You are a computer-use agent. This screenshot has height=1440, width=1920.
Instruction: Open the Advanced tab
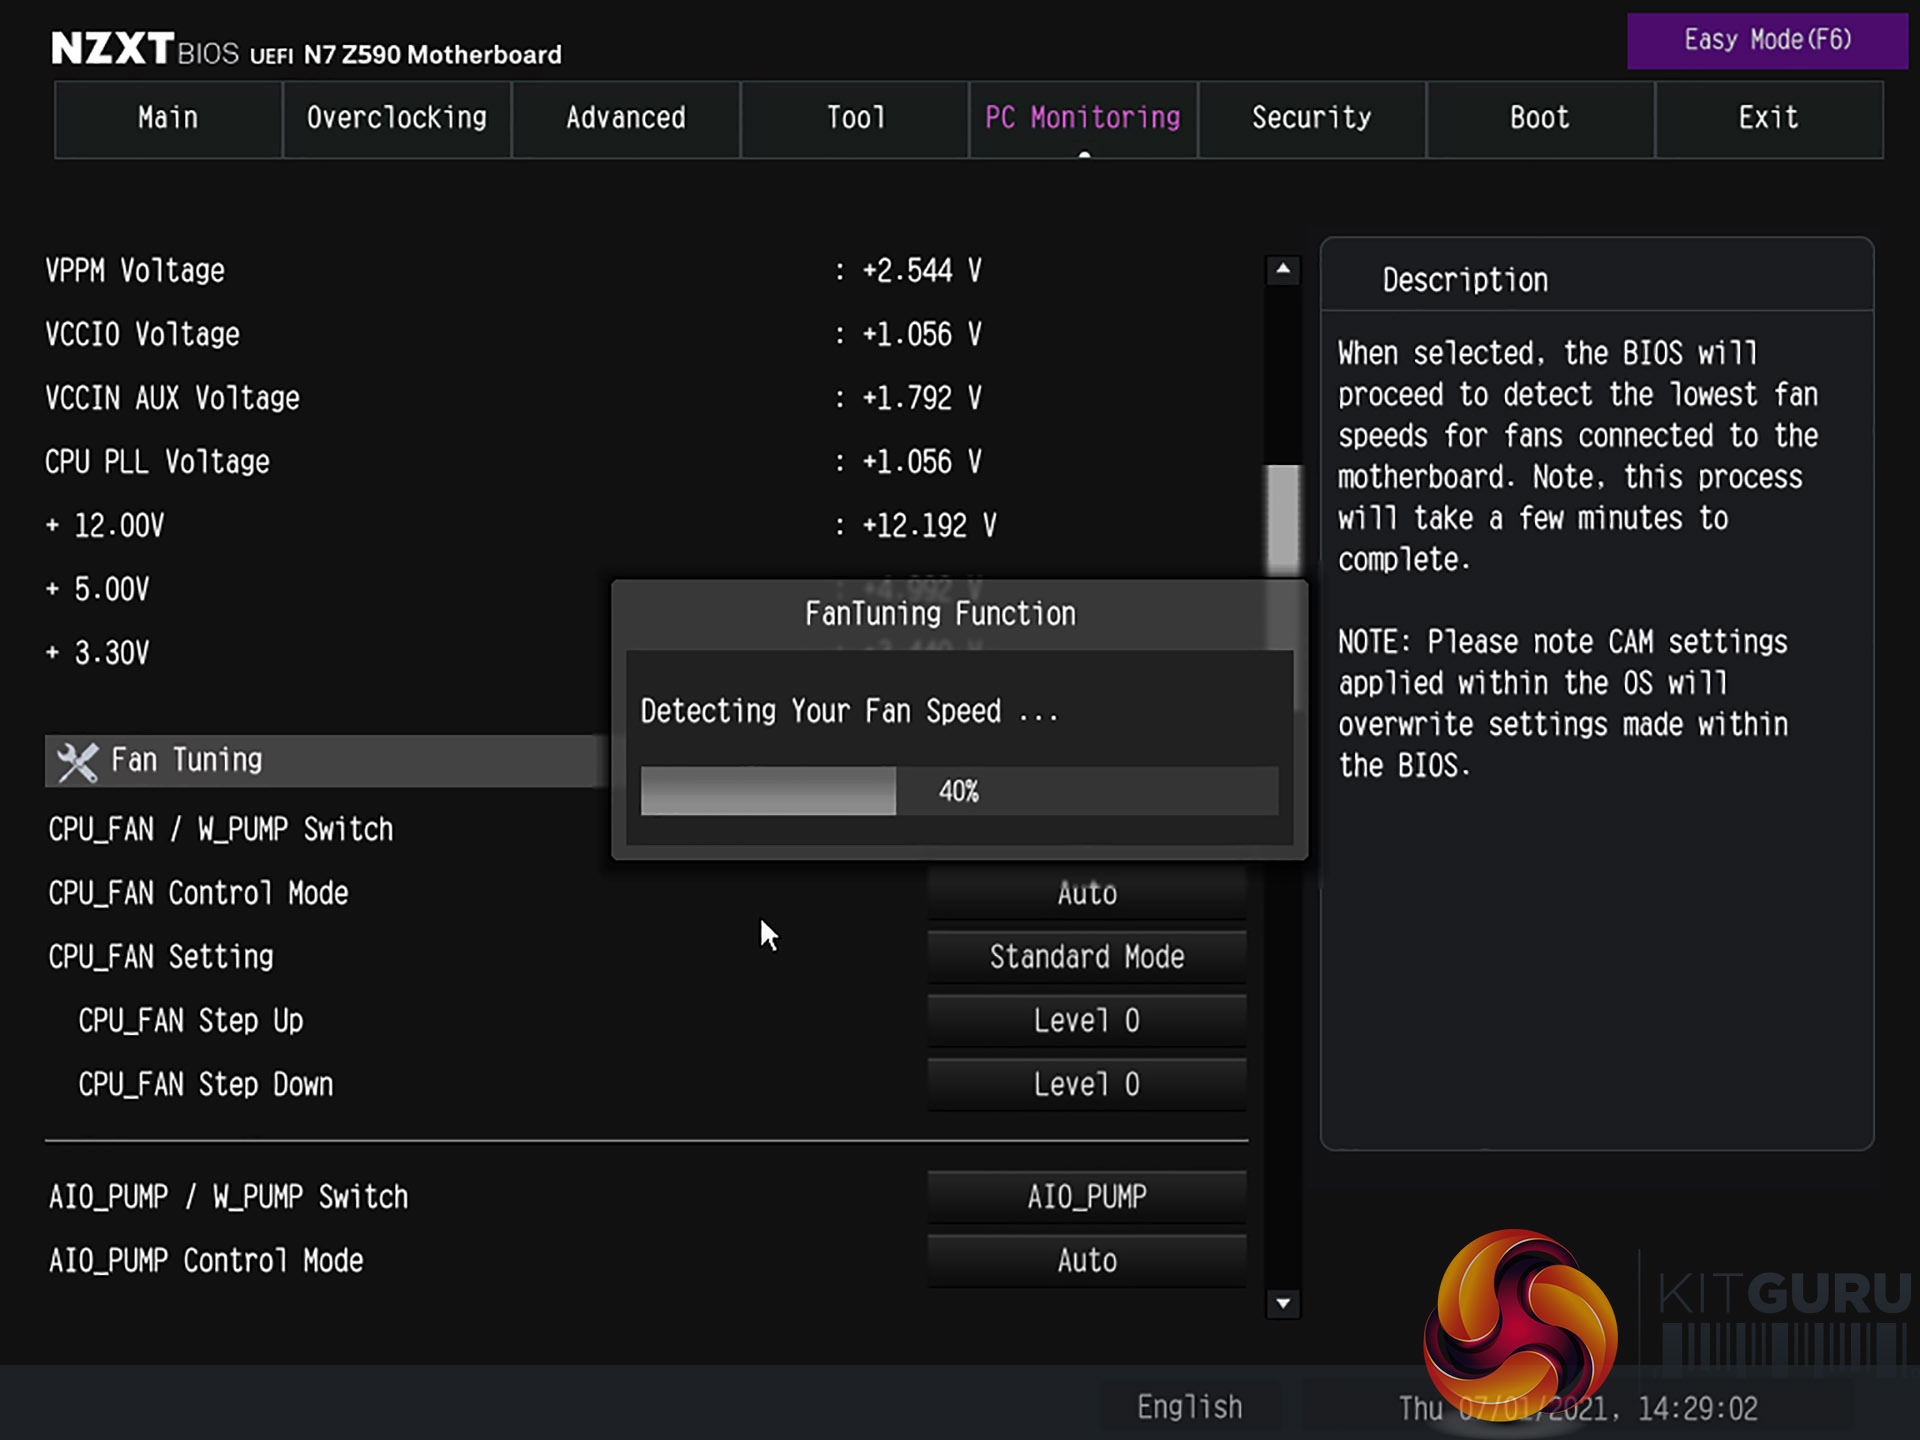pos(626,119)
